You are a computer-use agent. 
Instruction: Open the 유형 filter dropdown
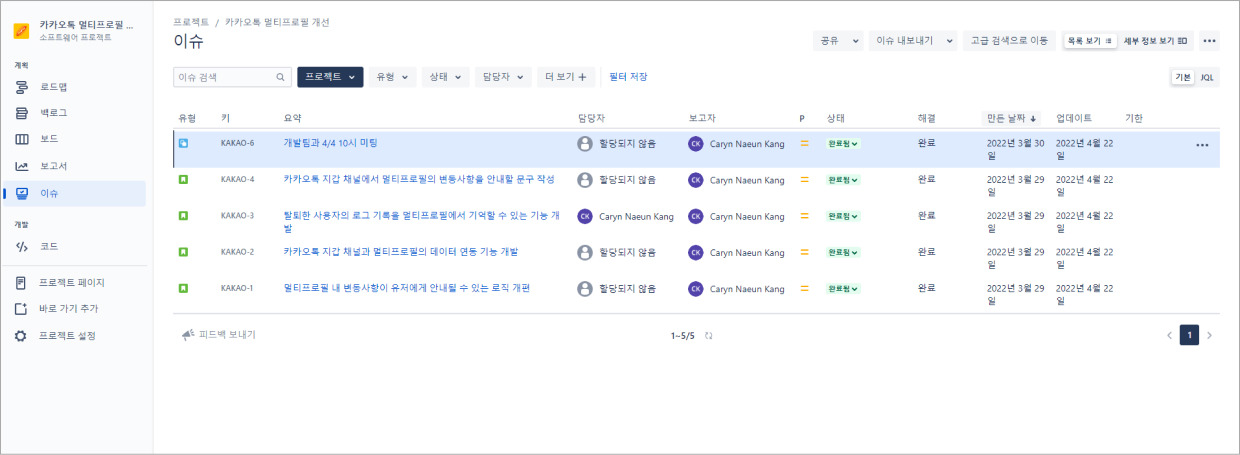click(392, 77)
